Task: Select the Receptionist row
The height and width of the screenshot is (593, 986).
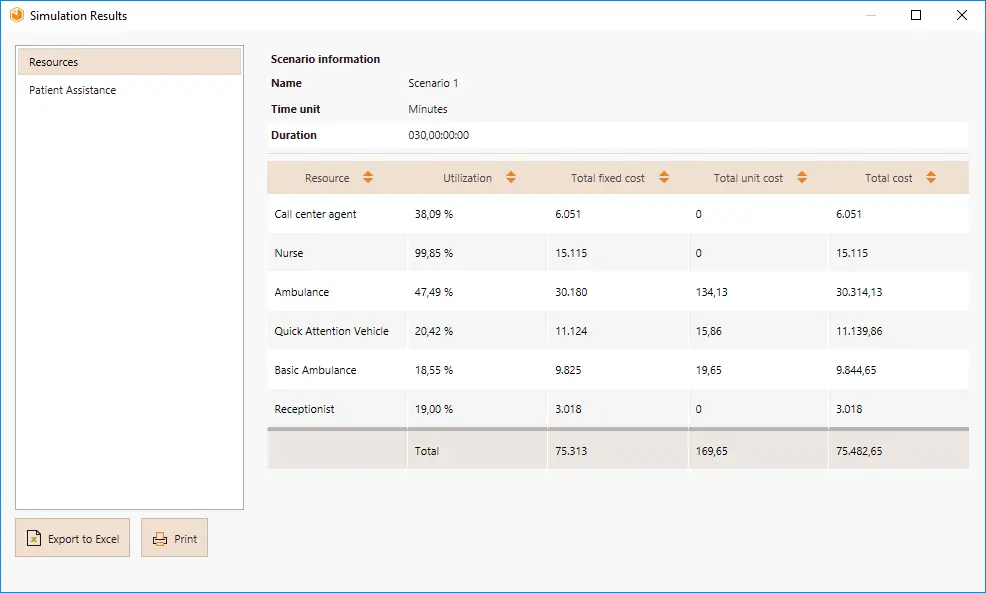Action: coord(618,409)
